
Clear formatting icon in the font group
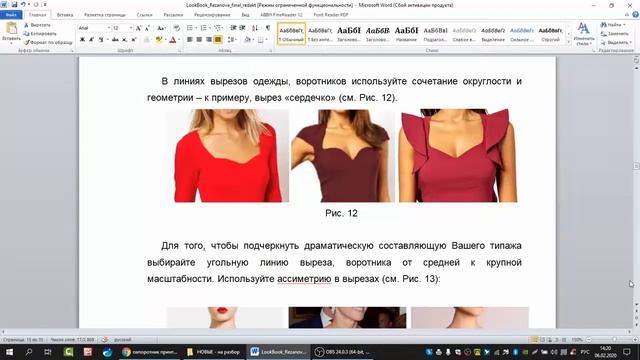176,28
